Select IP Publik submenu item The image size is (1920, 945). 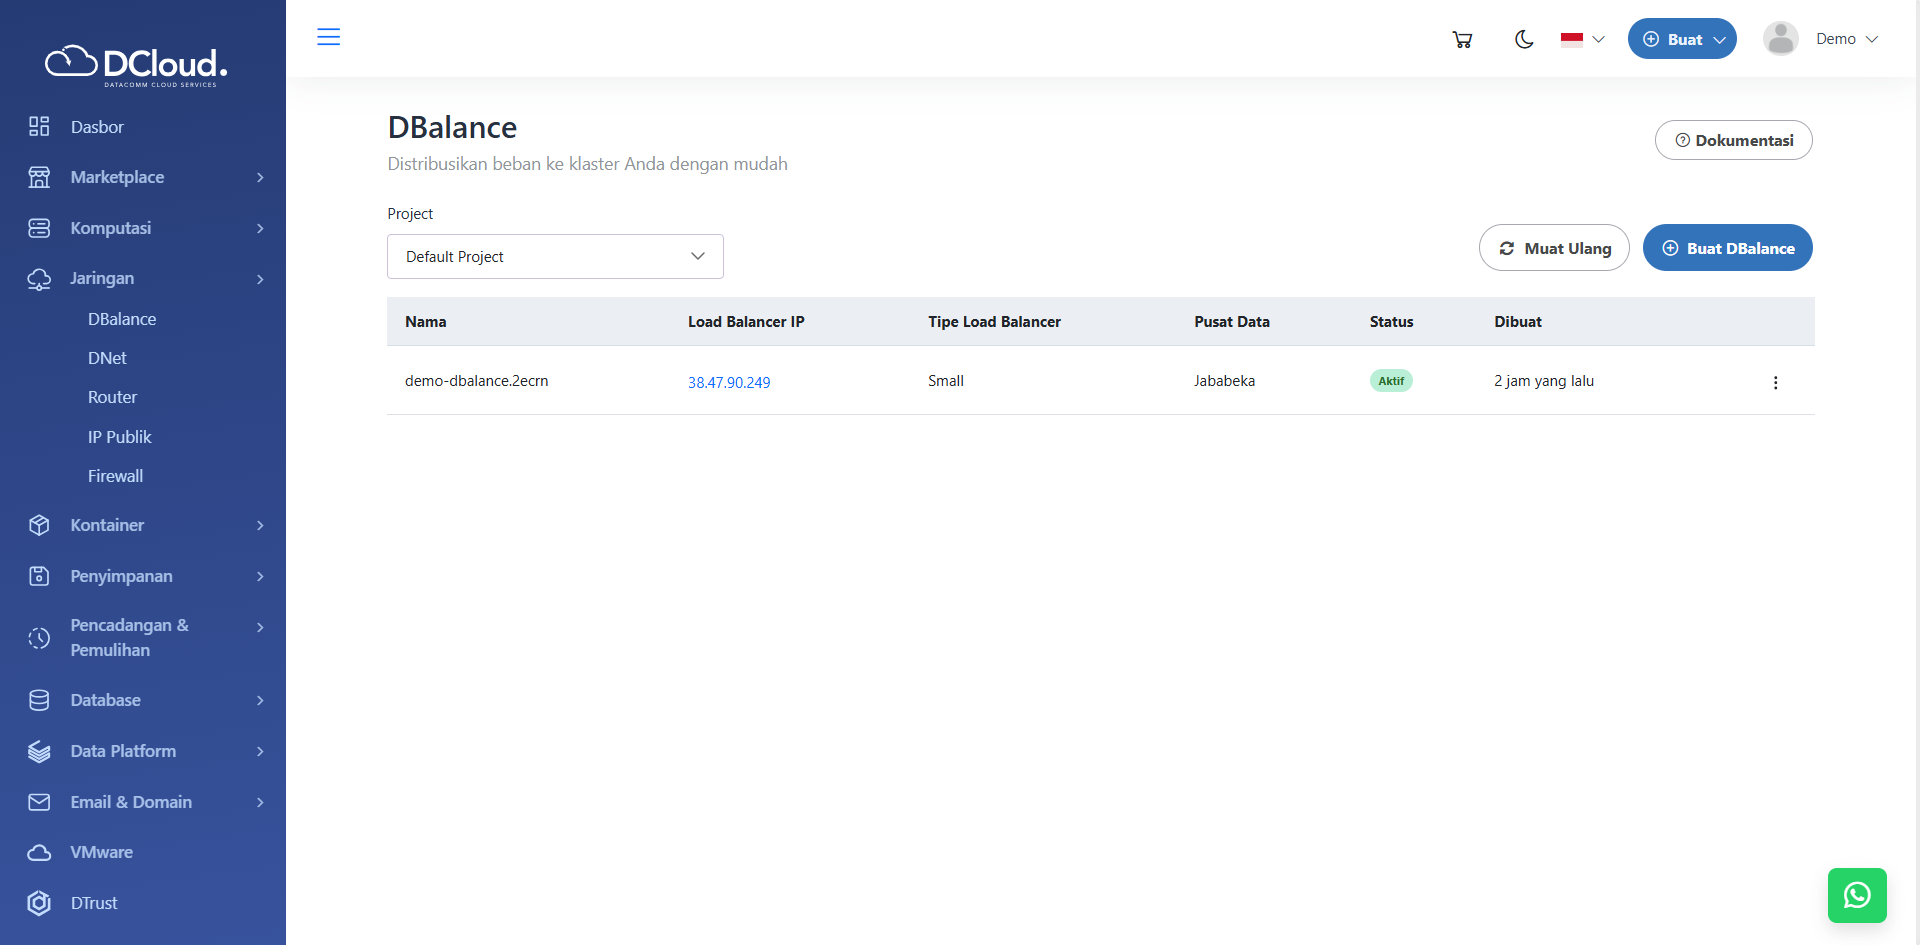[119, 437]
